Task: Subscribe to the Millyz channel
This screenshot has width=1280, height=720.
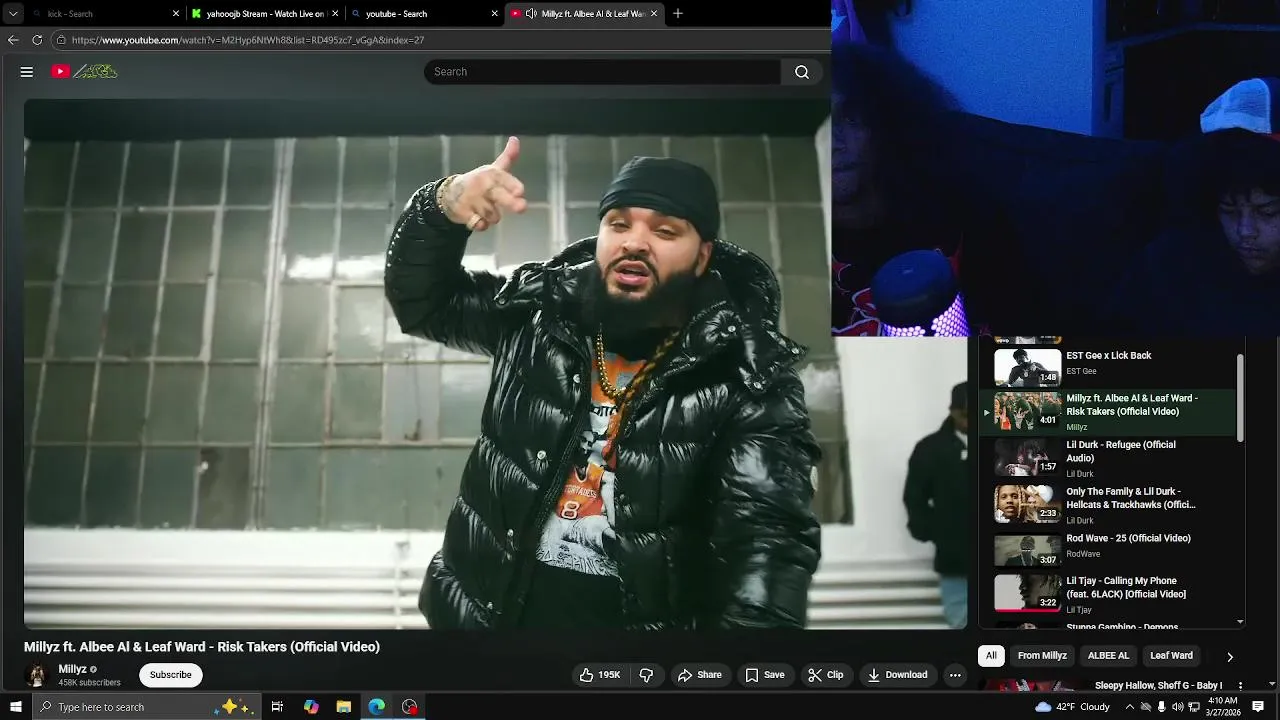Action: click(171, 675)
